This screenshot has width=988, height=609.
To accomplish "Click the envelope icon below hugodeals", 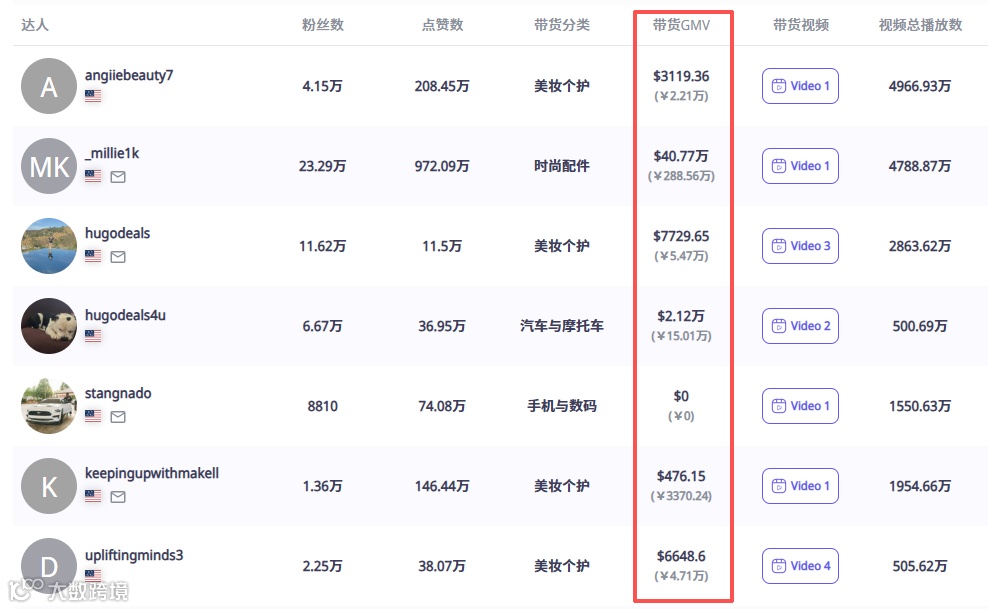I will click(x=118, y=257).
